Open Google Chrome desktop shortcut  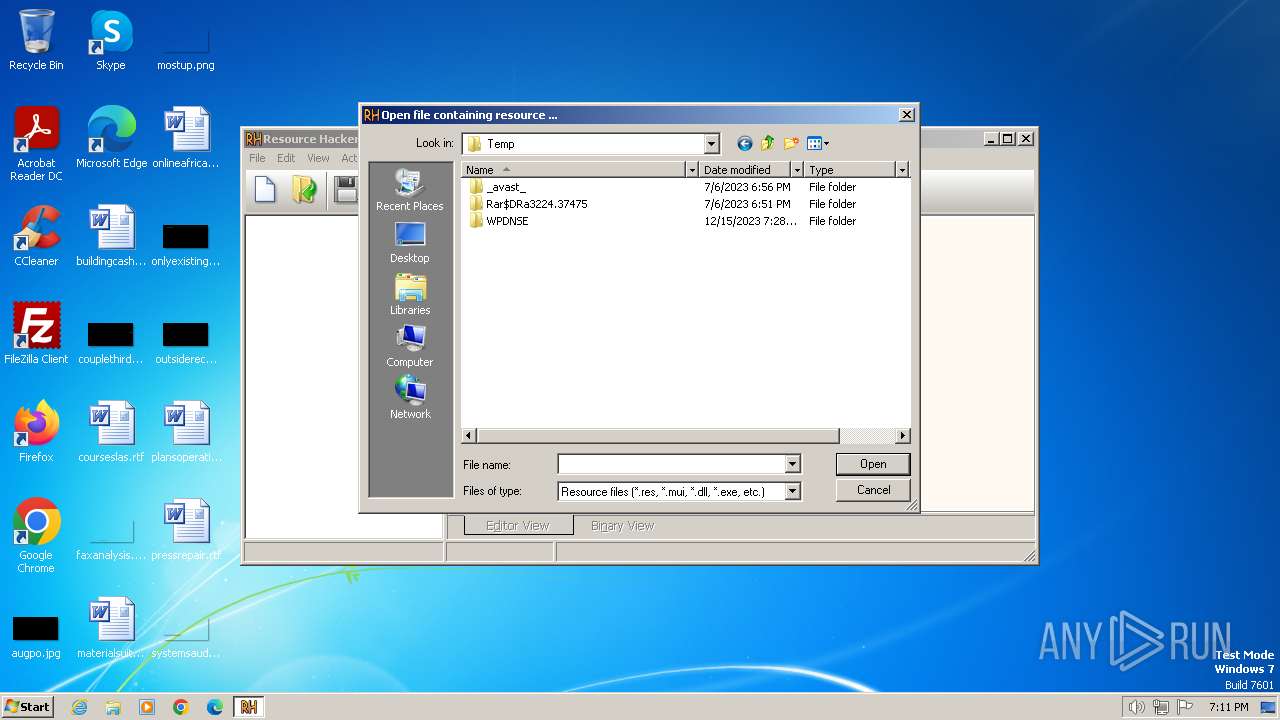[x=36, y=536]
